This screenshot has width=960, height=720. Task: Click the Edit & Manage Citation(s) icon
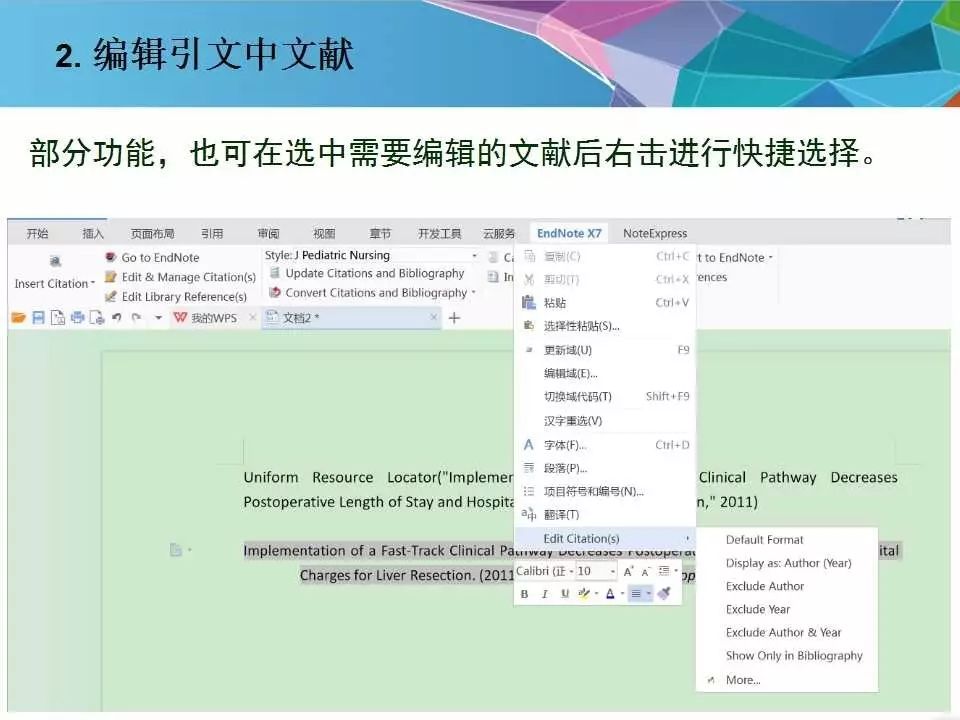pyautogui.click(x=110, y=277)
